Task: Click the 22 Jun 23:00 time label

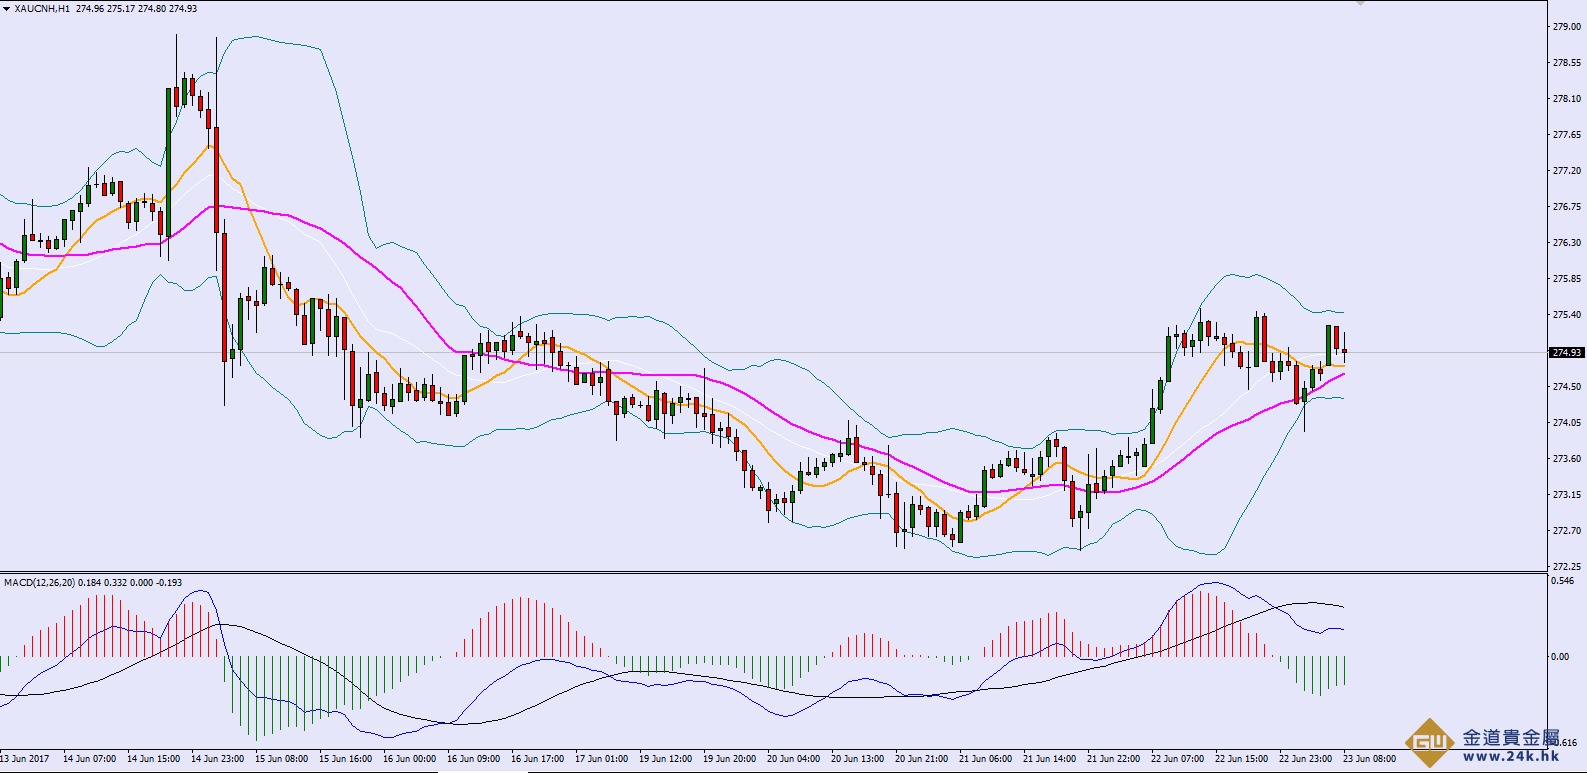Action: [x=1305, y=759]
